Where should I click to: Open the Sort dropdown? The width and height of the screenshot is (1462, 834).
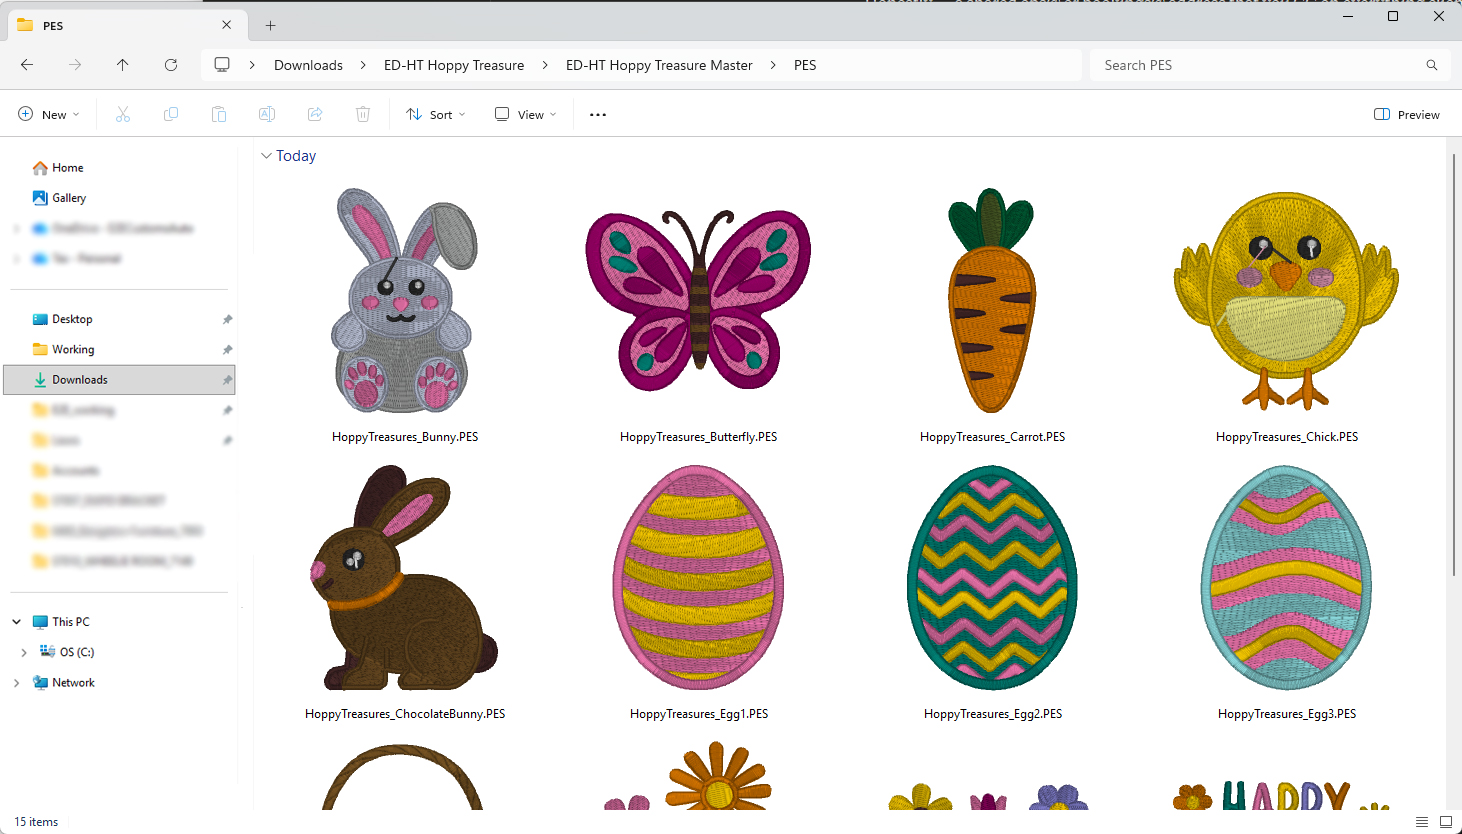(x=436, y=115)
